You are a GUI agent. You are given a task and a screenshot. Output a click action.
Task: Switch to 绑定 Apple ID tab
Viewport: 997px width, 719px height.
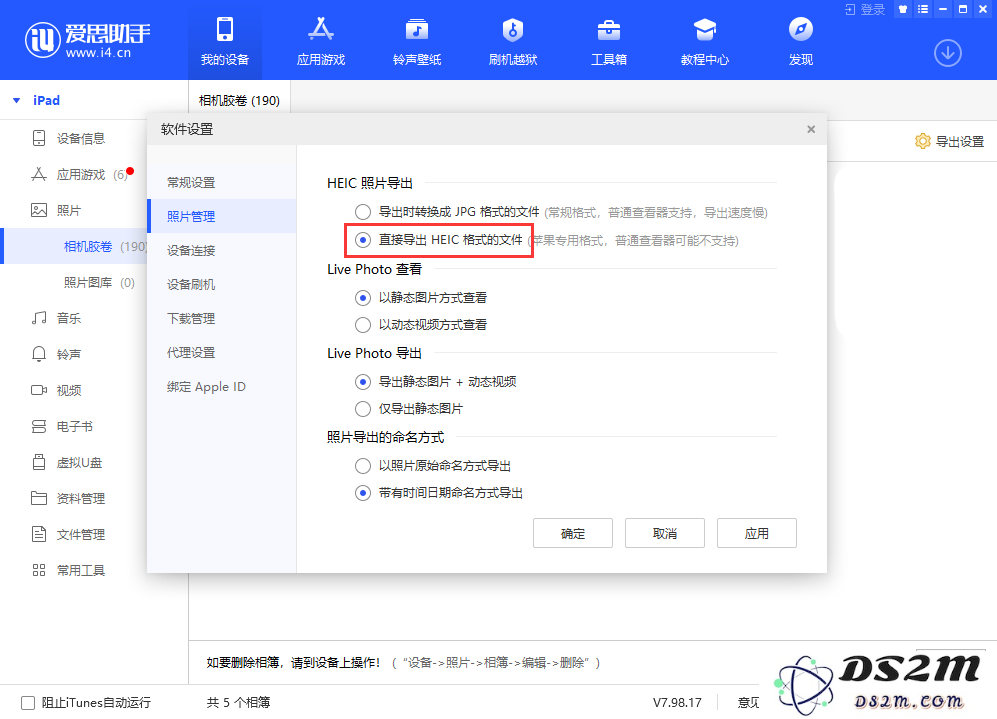click(221, 387)
